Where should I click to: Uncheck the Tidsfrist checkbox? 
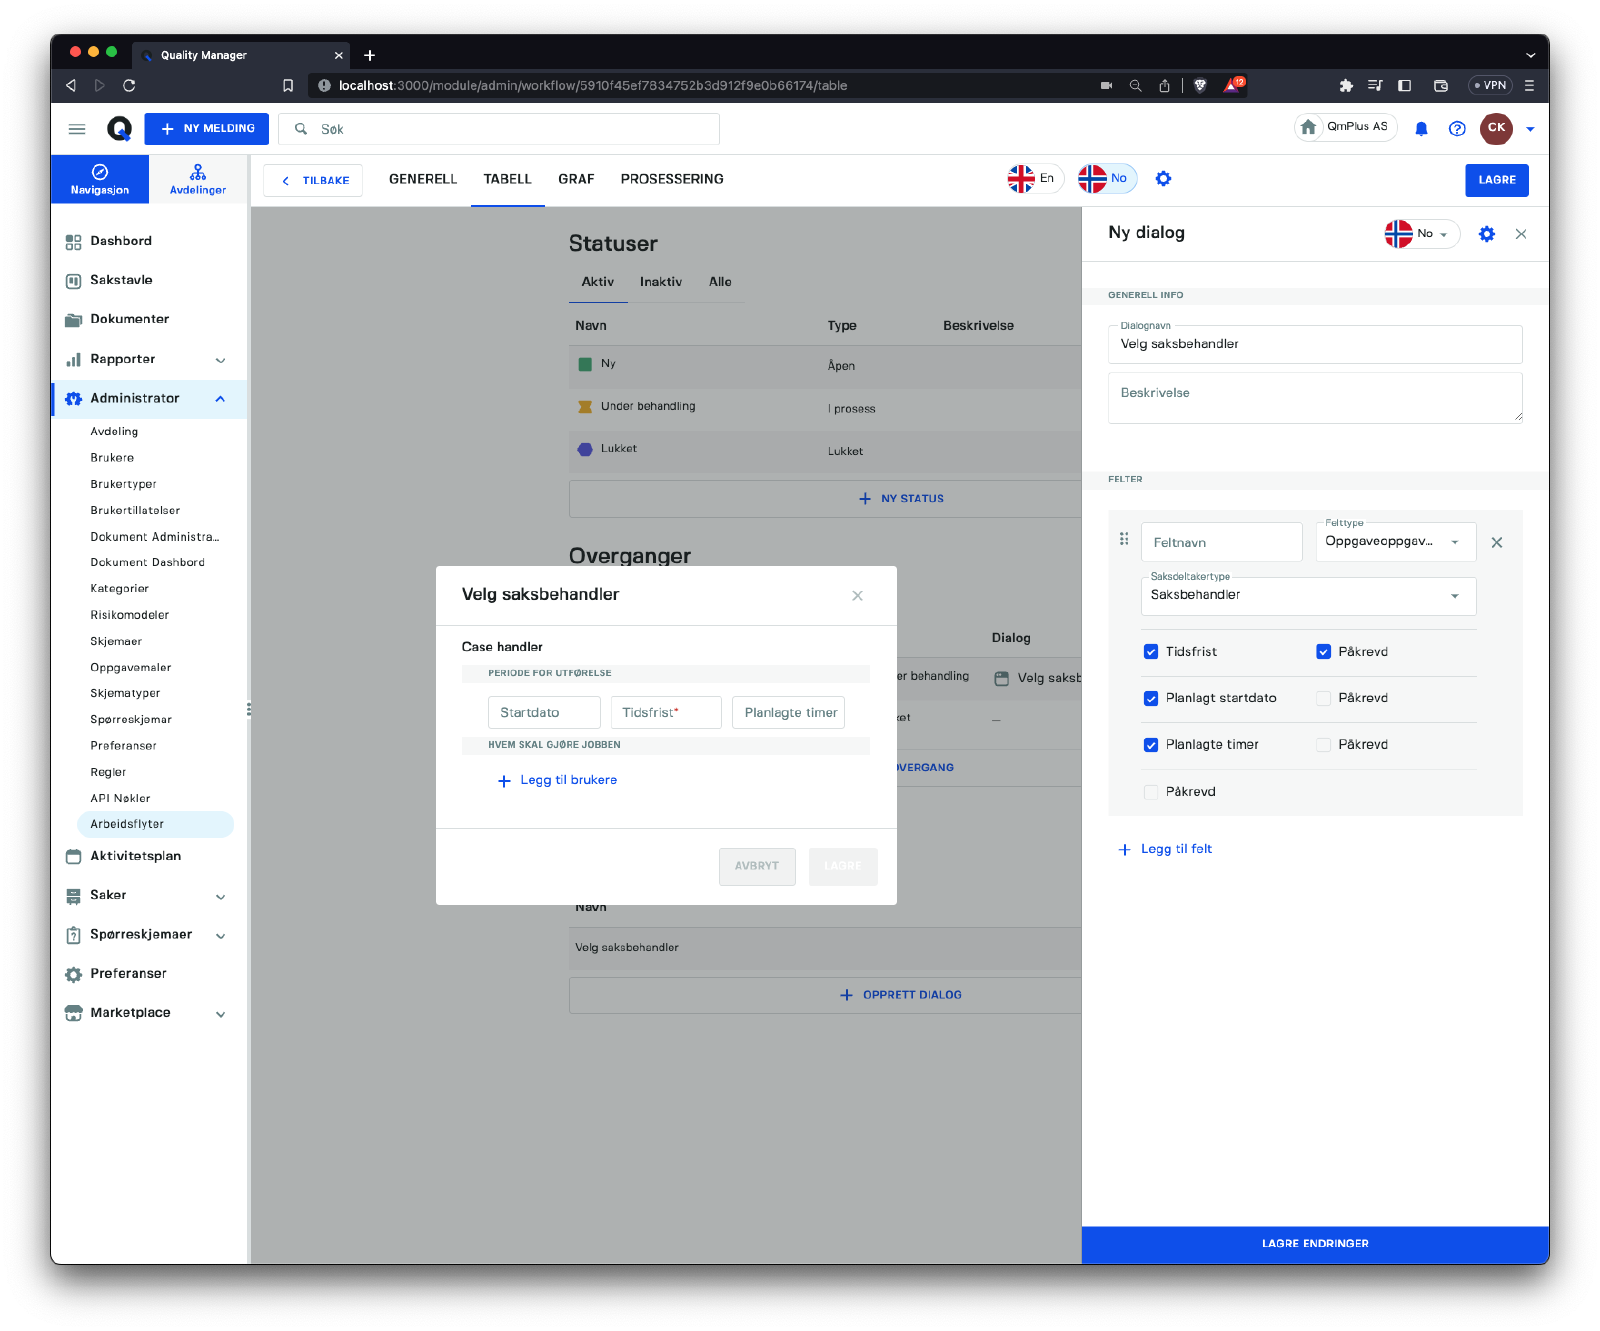tap(1151, 652)
